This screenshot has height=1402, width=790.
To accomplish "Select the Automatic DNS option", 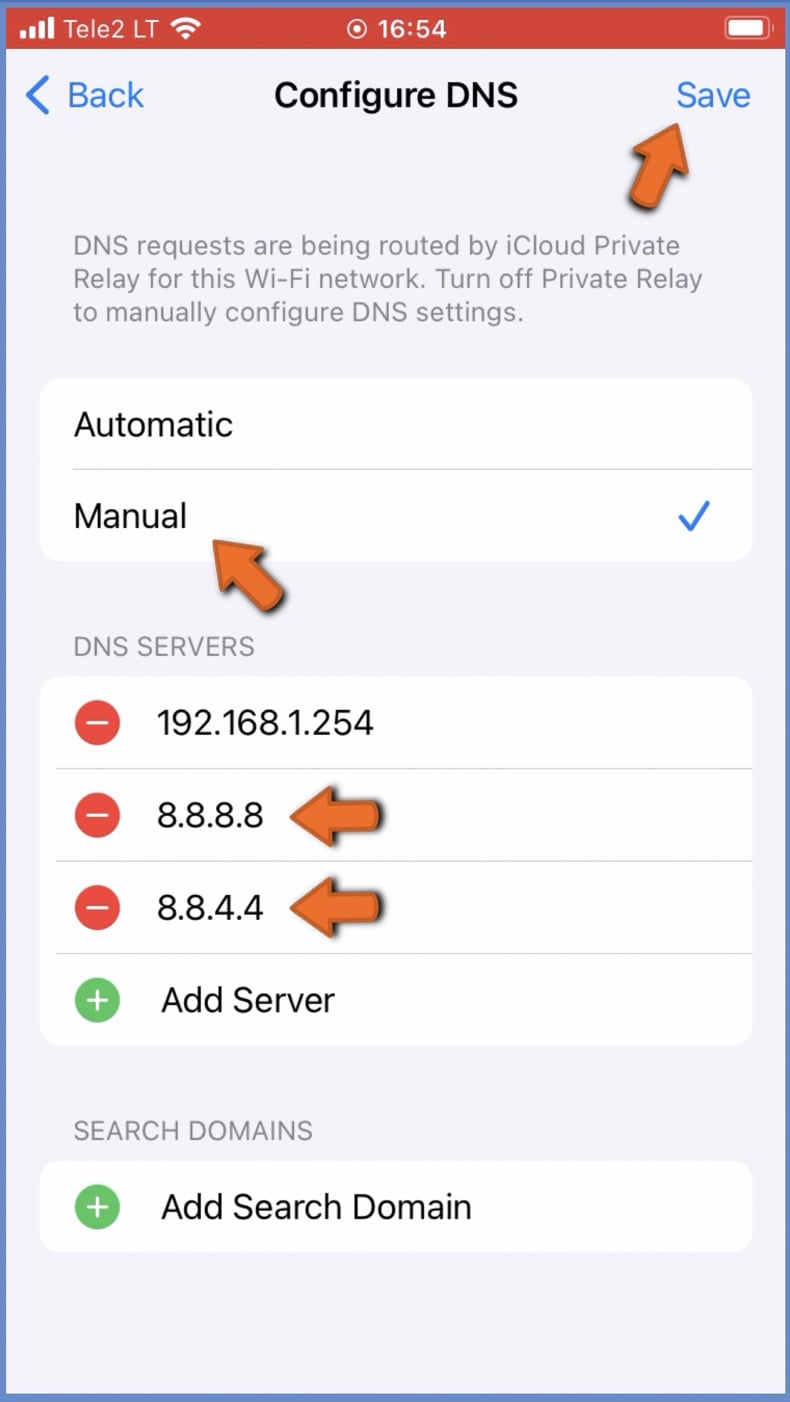I will click(153, 424).
